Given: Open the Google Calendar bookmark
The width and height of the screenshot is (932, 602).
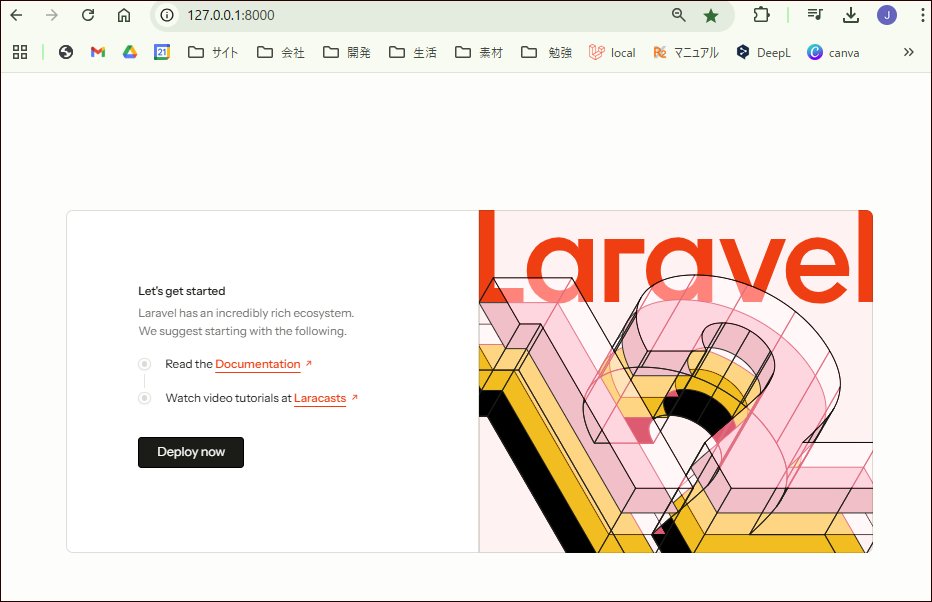Looking at the screenshot, I should [162, 52].
